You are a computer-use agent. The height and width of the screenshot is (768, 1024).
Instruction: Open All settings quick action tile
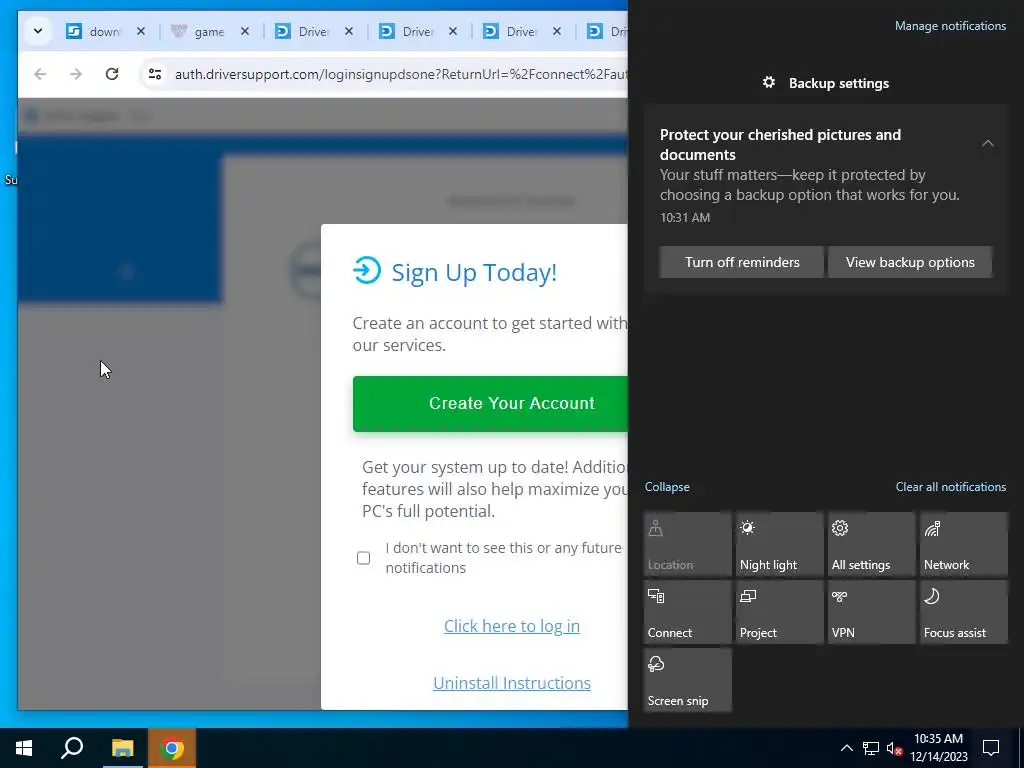[x=872, y=544]
